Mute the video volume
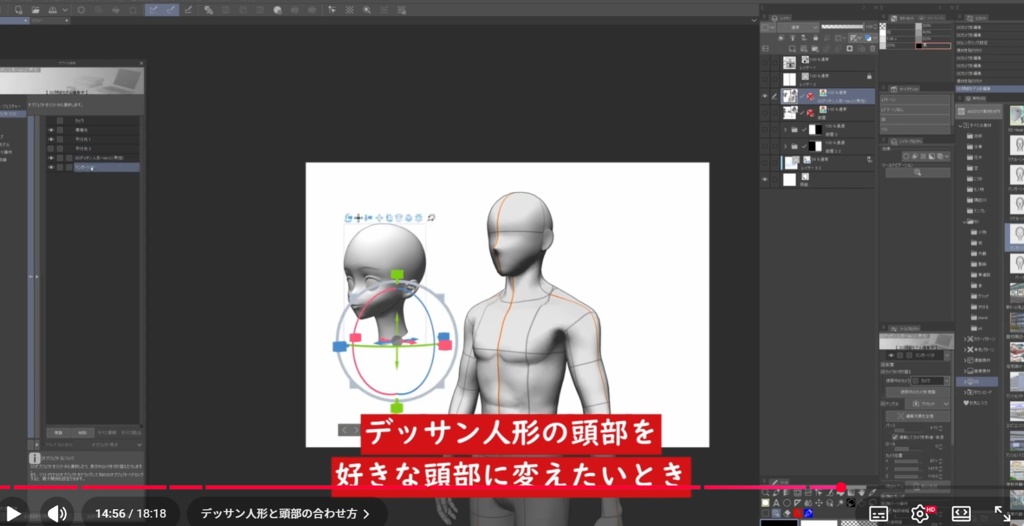This screenshot has height=526, width=1024. point(57,514)
